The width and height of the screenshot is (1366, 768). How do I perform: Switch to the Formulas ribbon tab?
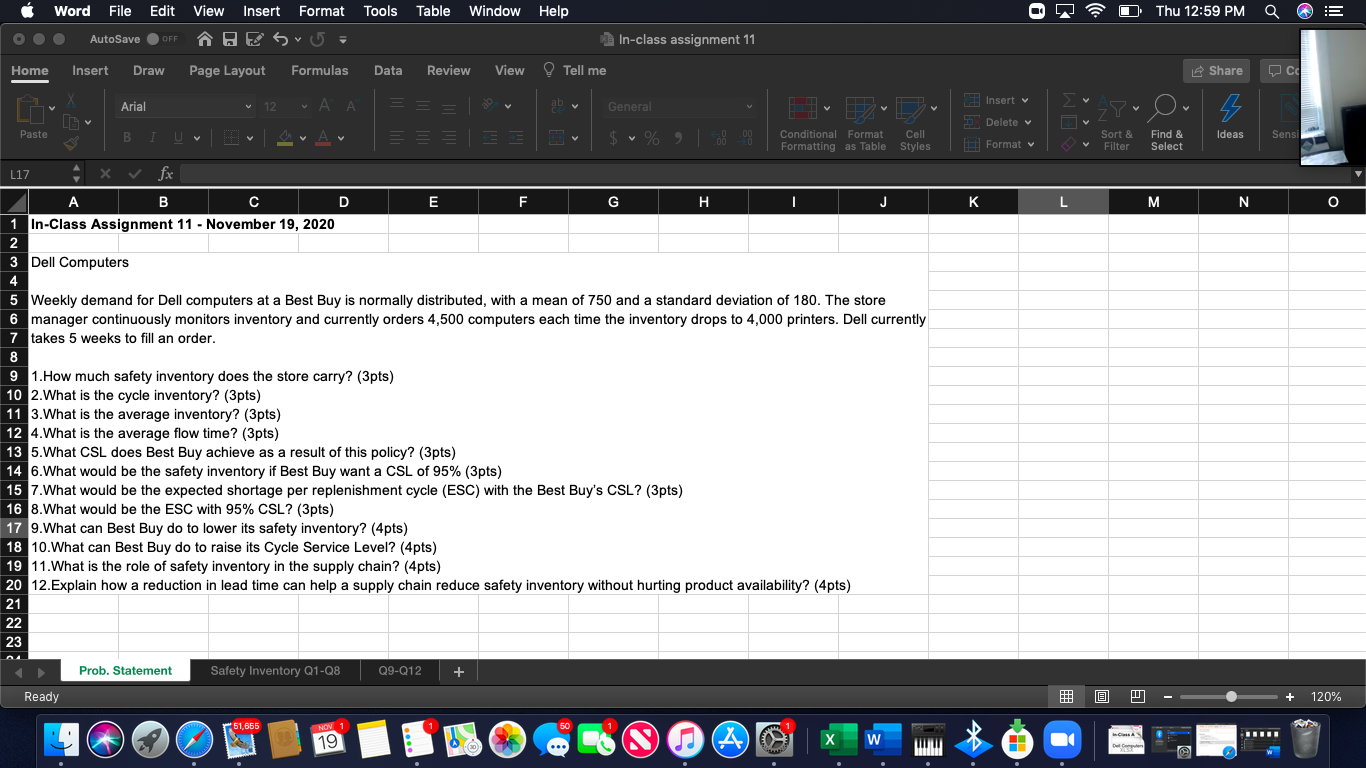point(319,70)
